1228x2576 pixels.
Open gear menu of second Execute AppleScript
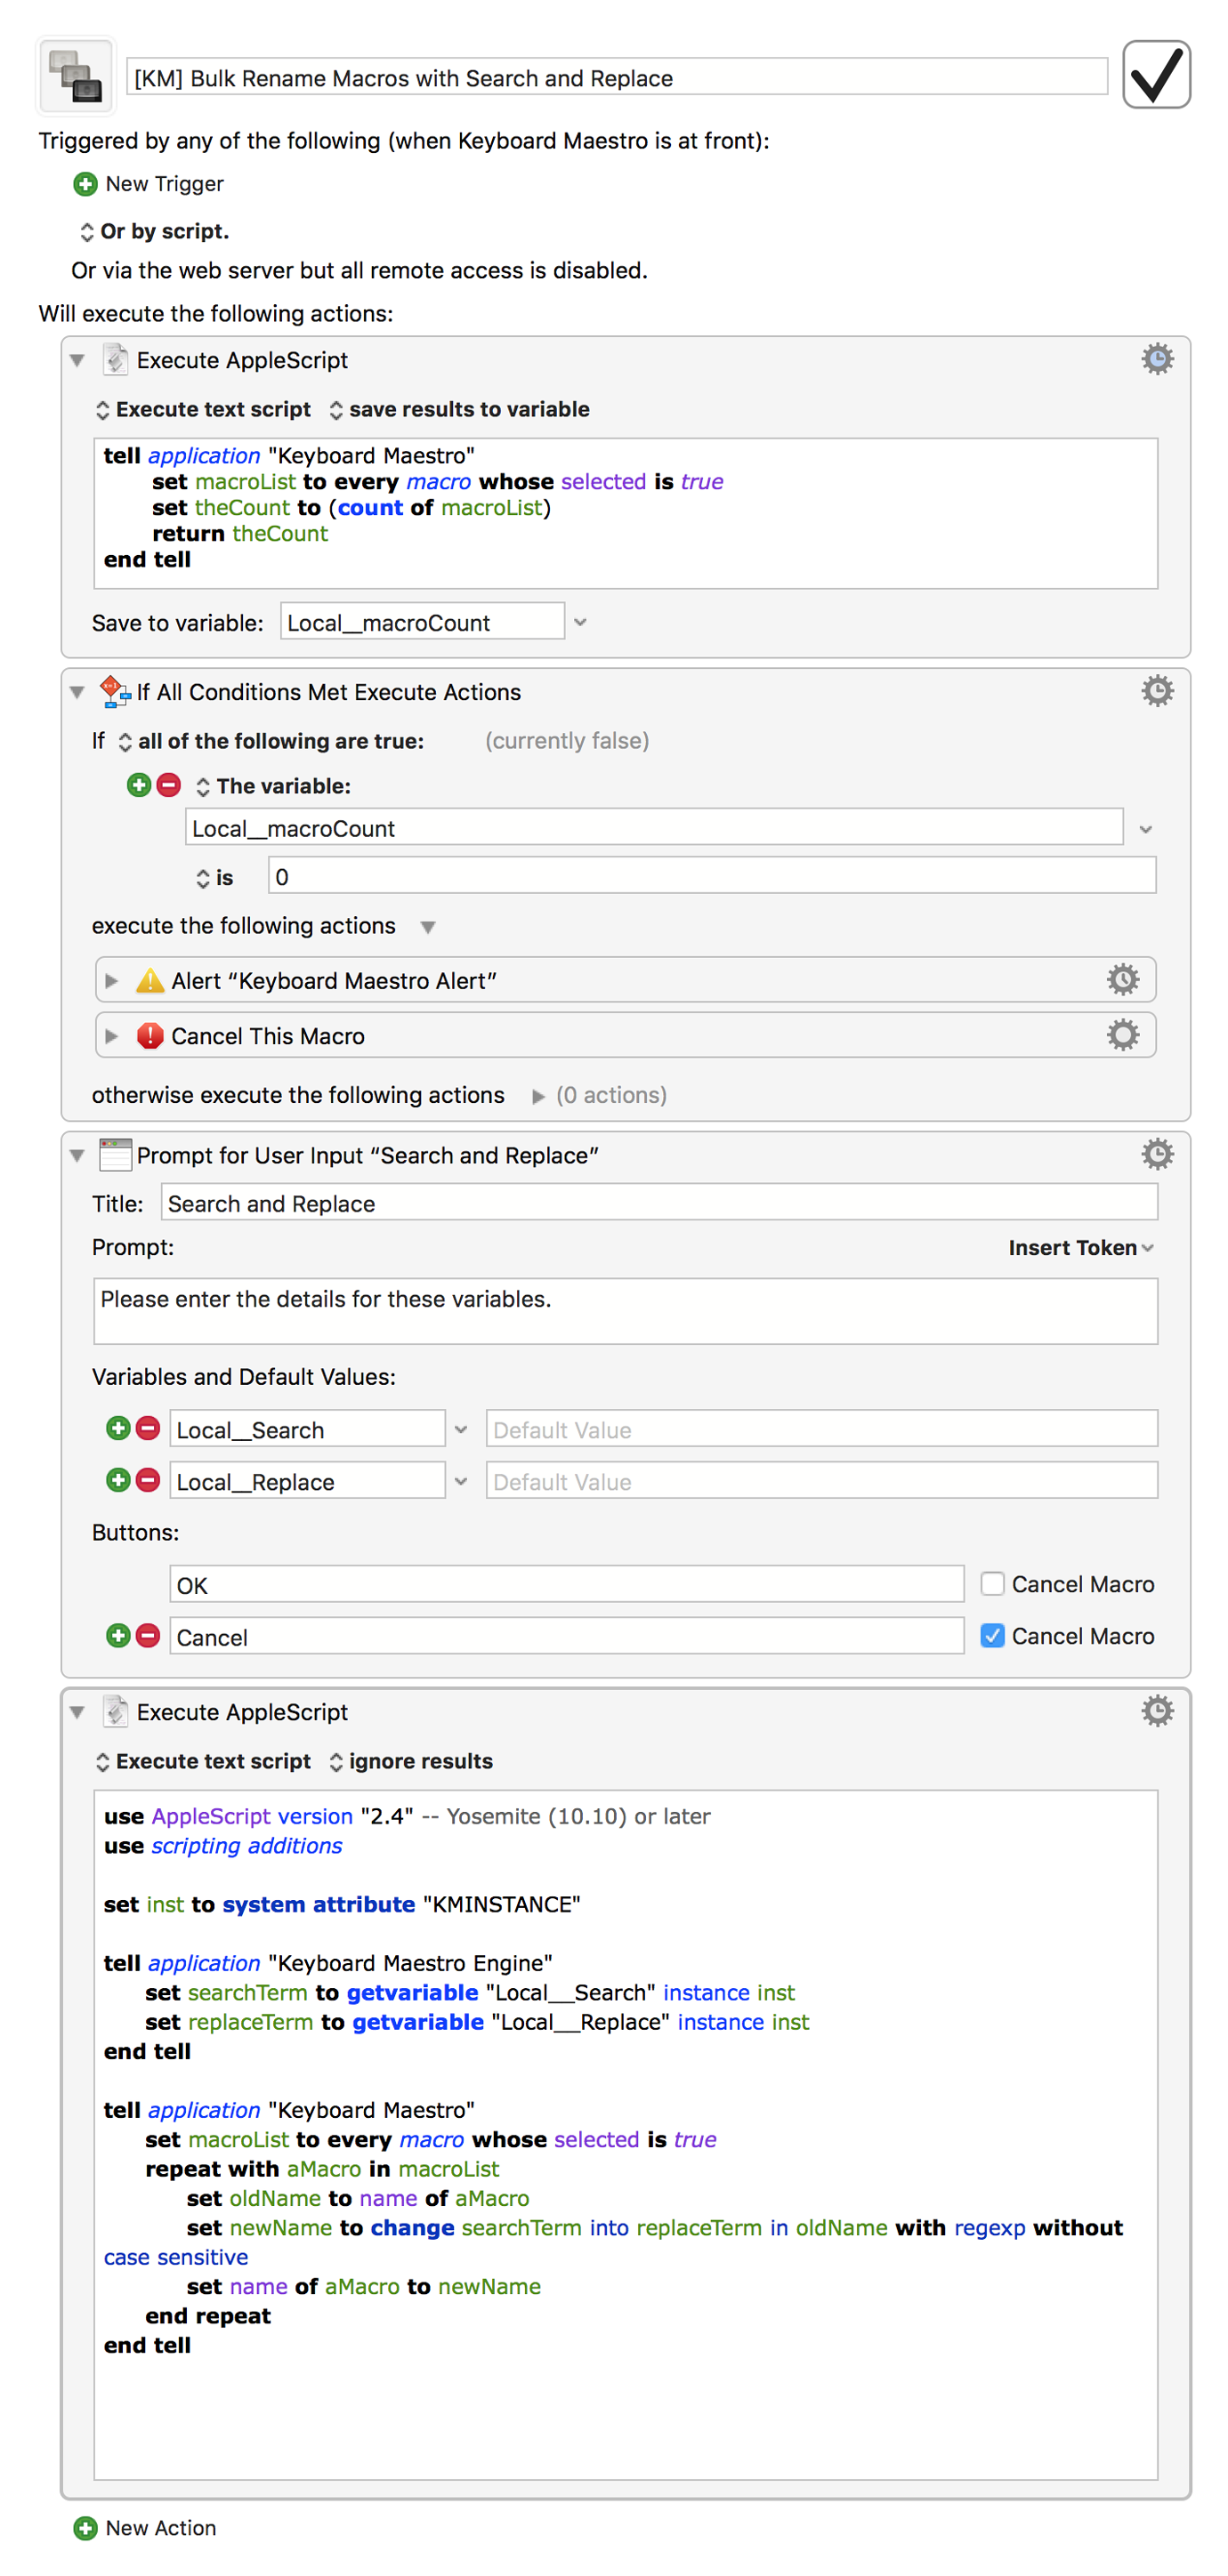pos(1156,1711)
